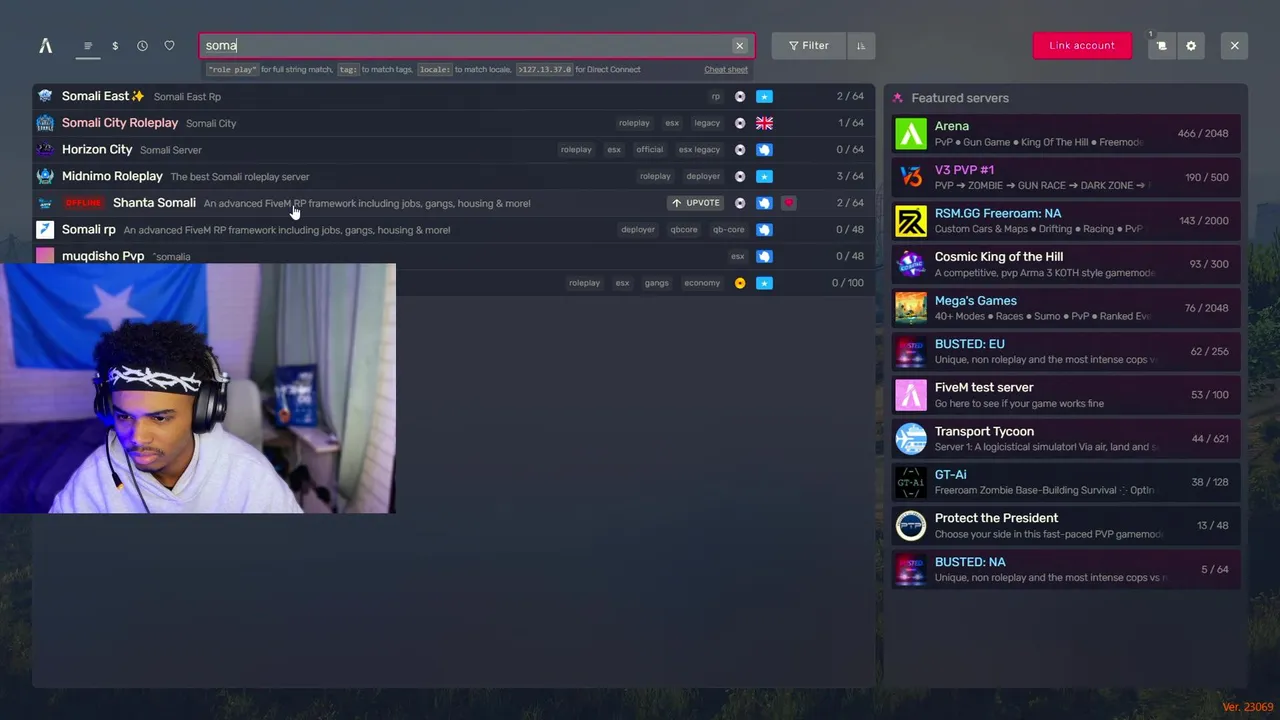Toggle favorite heart on Shanta Somali
Screen dimensions: 1280x720
[x=789, y=203]
